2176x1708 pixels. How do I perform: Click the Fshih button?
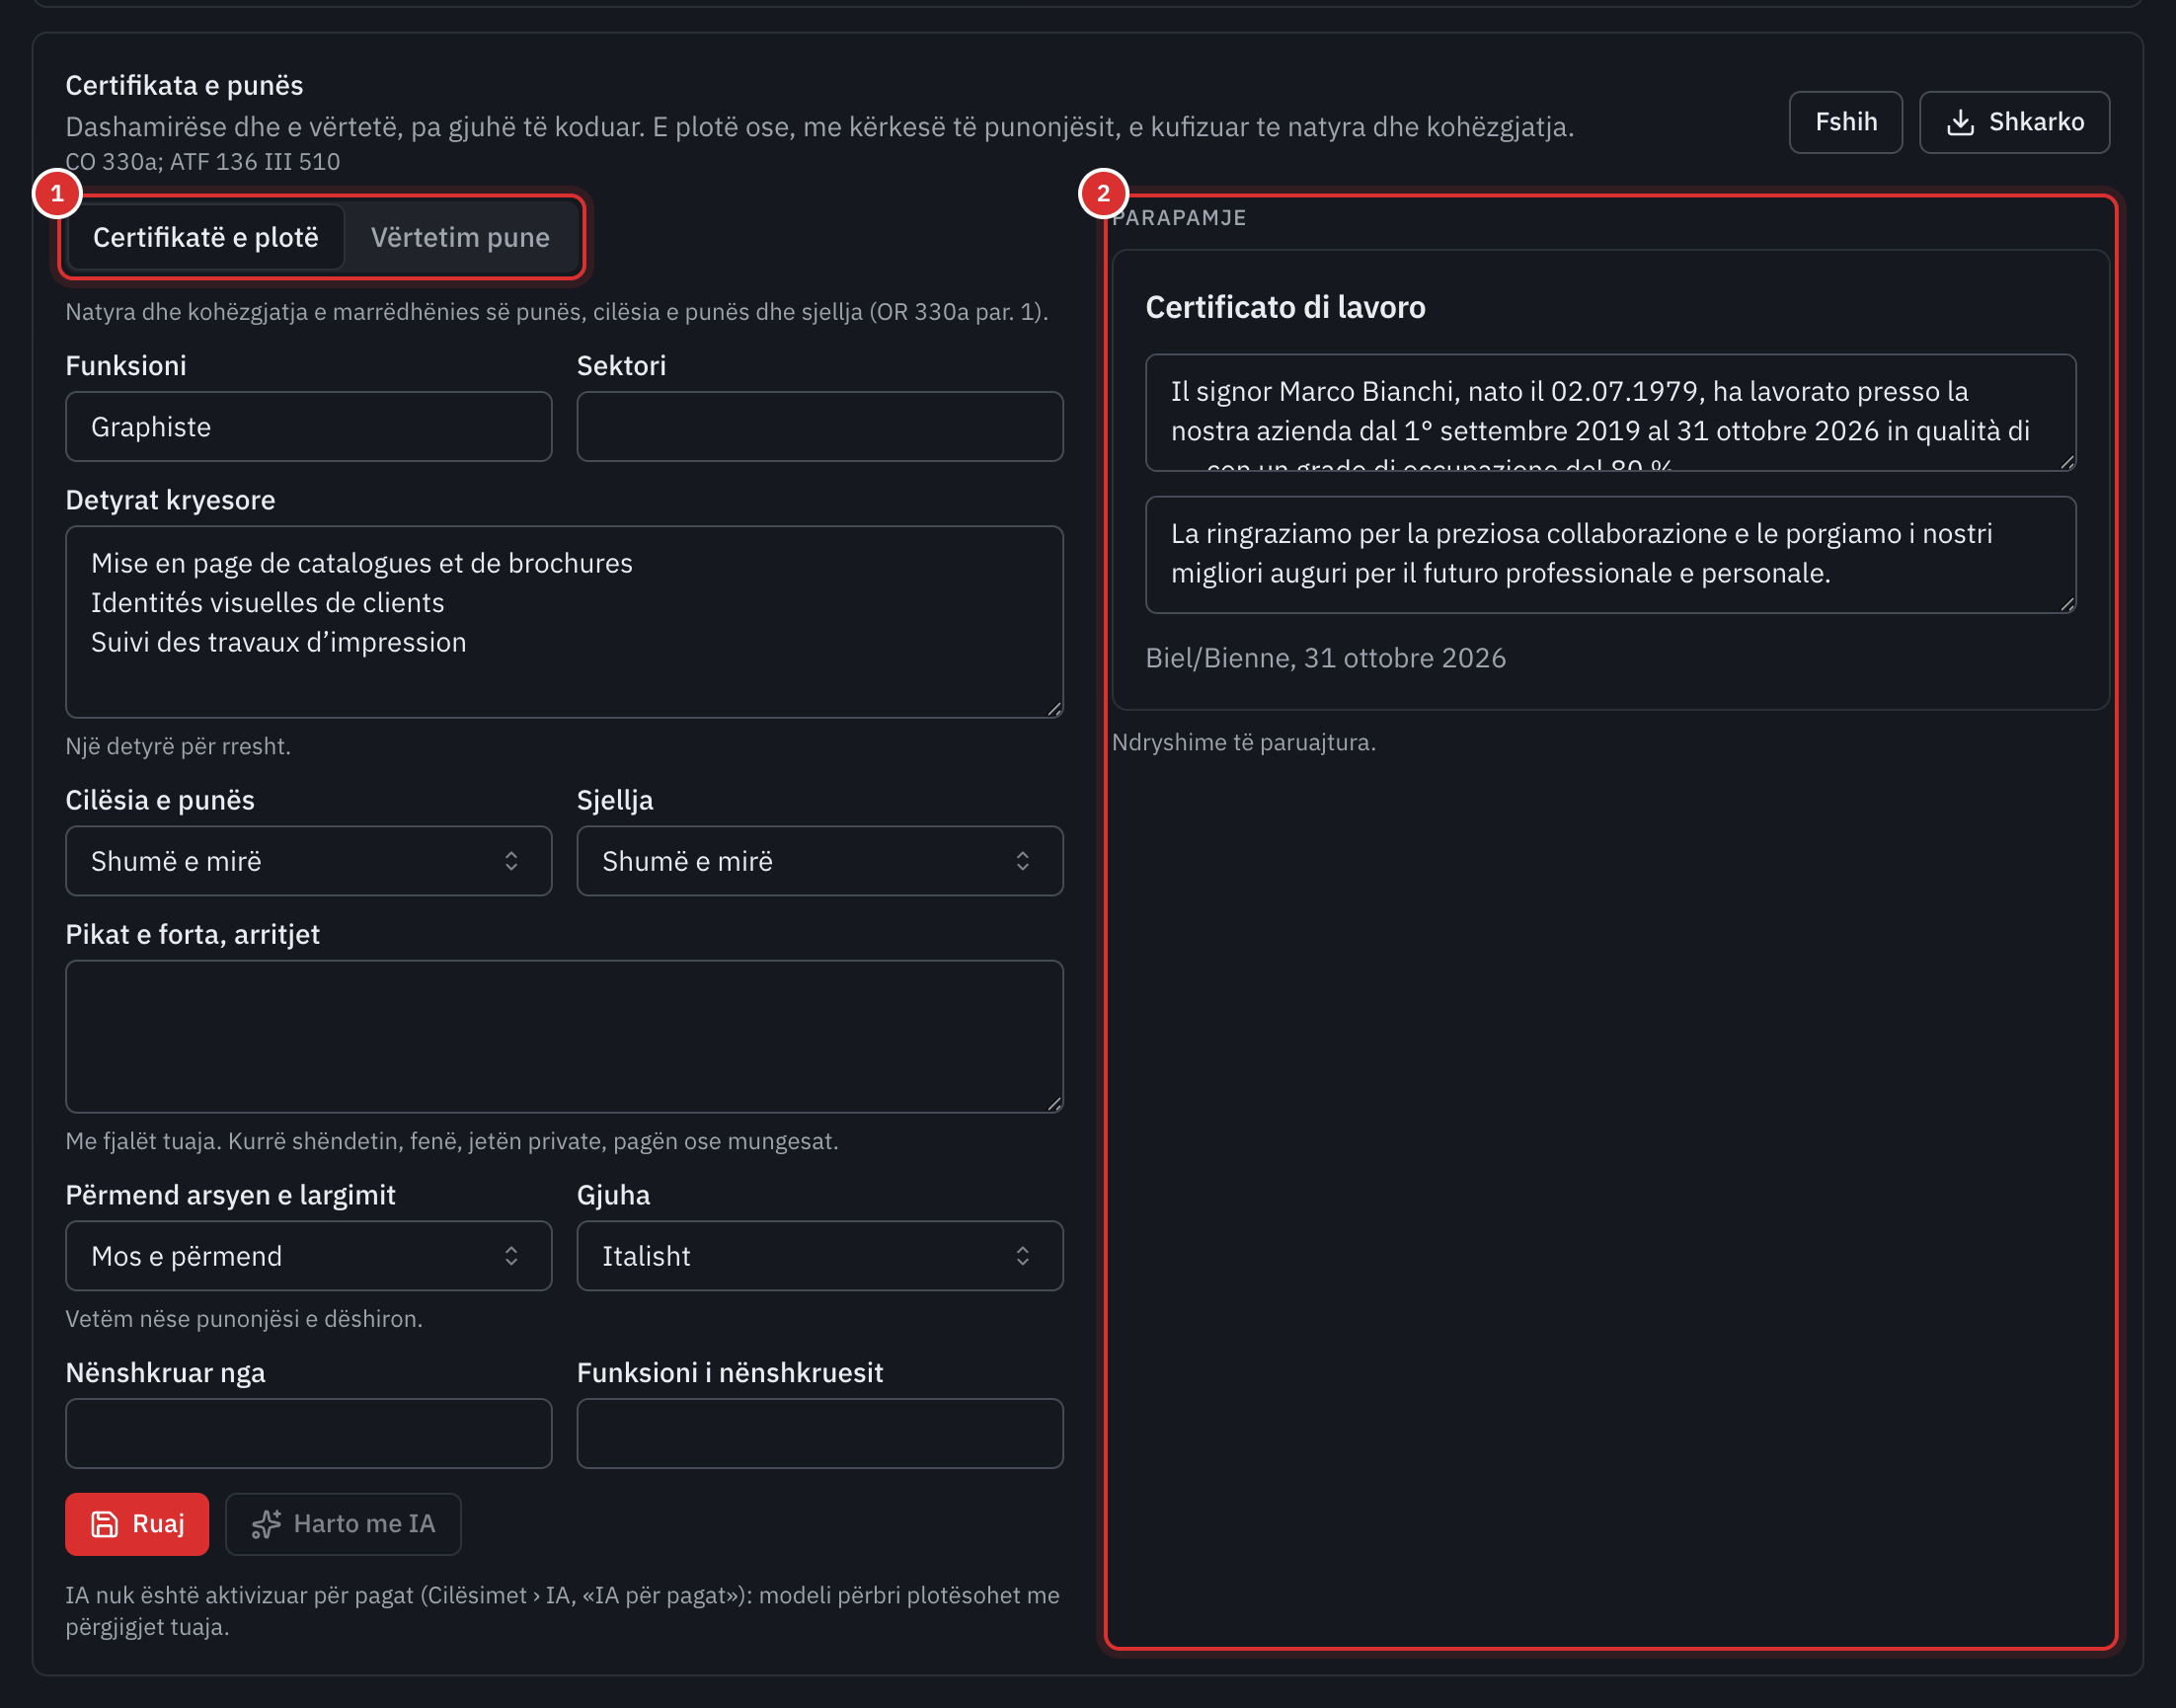tap(1846, 122)
